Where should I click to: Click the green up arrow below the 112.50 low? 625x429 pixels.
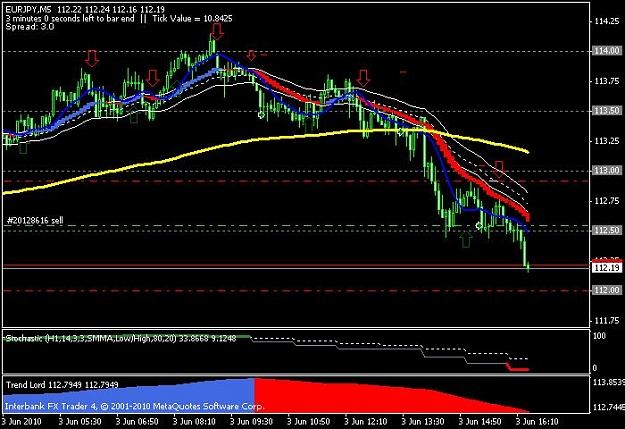[466, 239]
